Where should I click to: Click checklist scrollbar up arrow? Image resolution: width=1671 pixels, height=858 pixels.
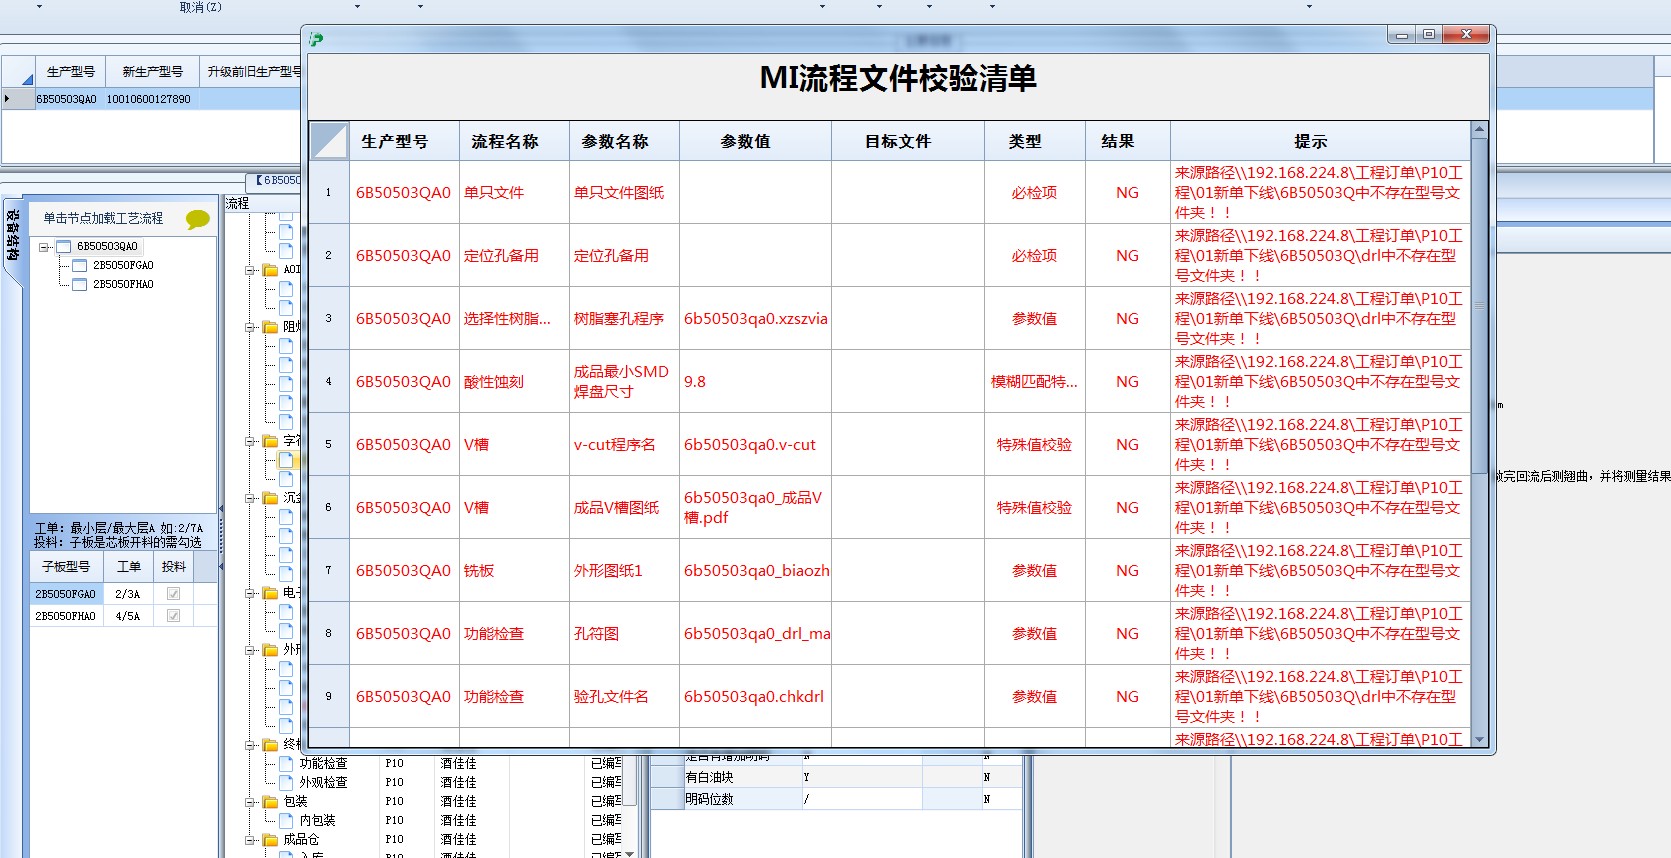click(x=1479, y=130)
